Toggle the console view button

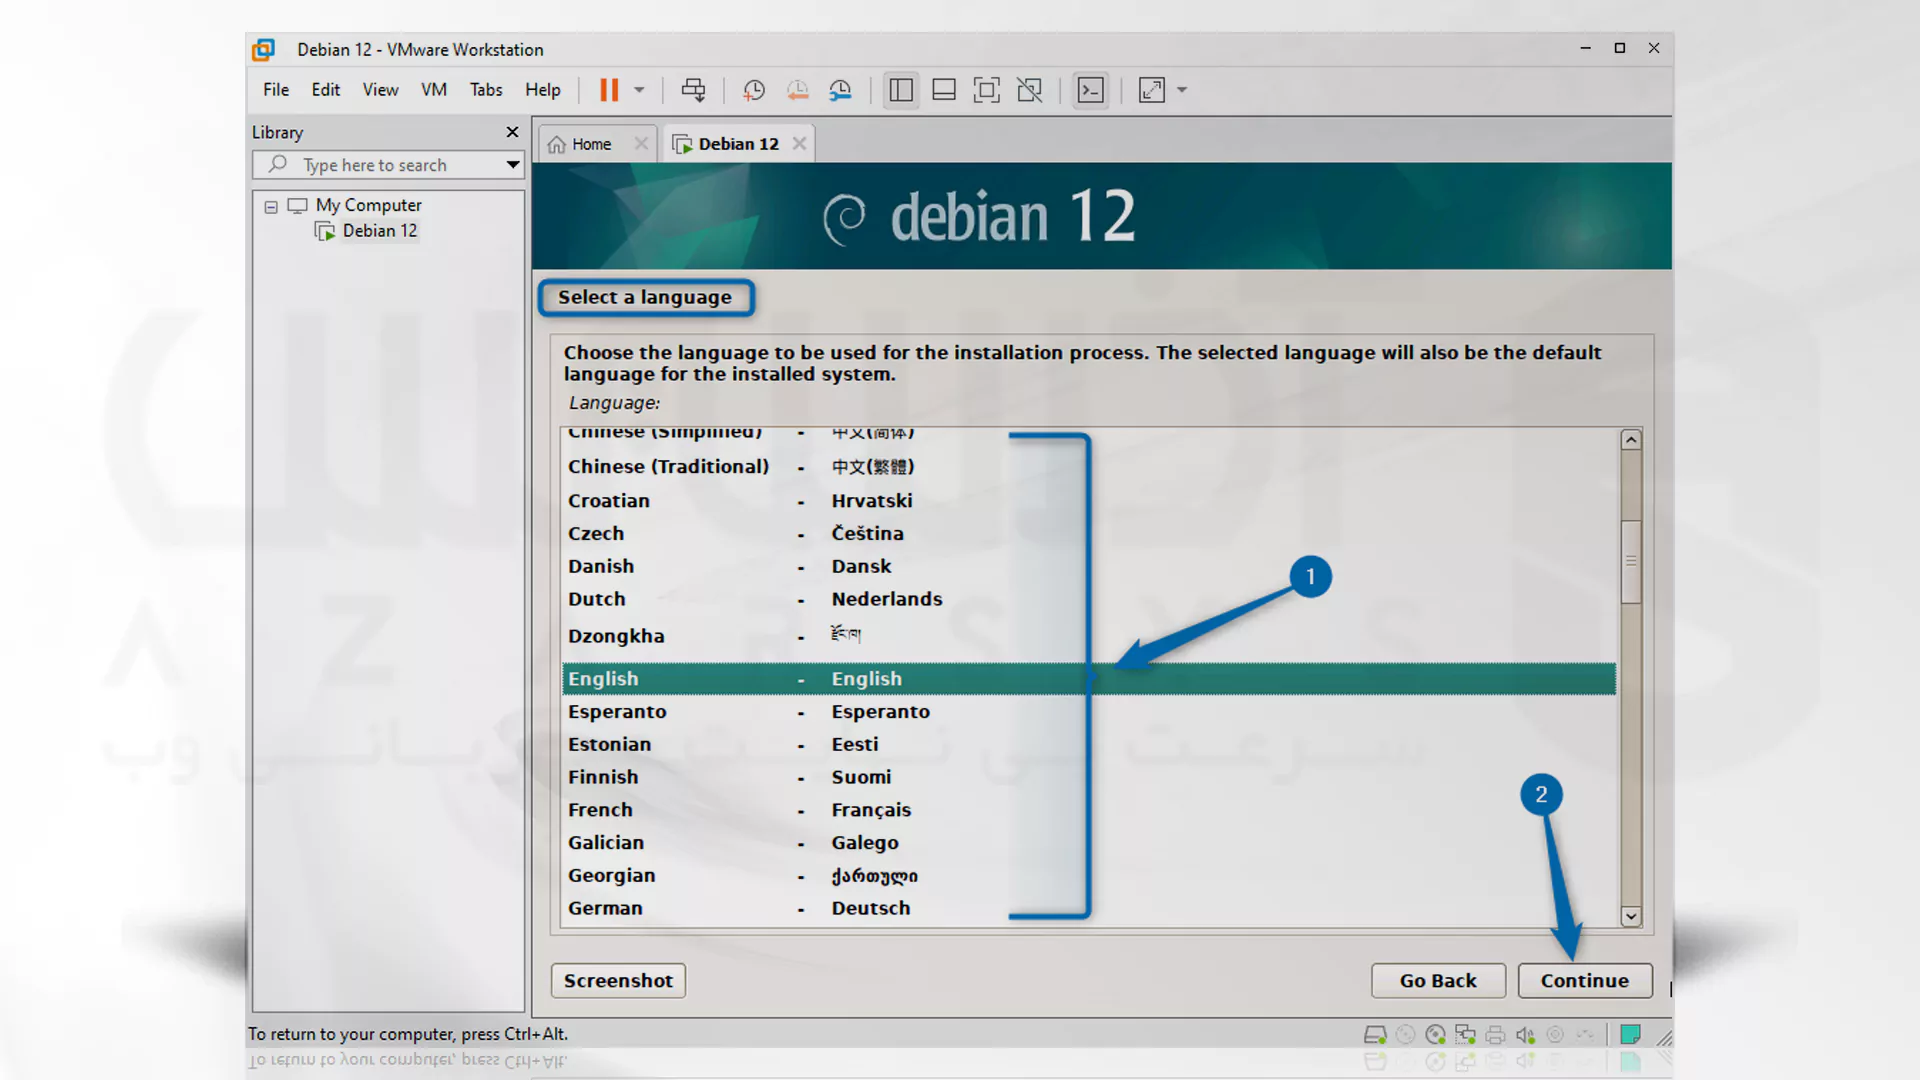click(1090, 90)
